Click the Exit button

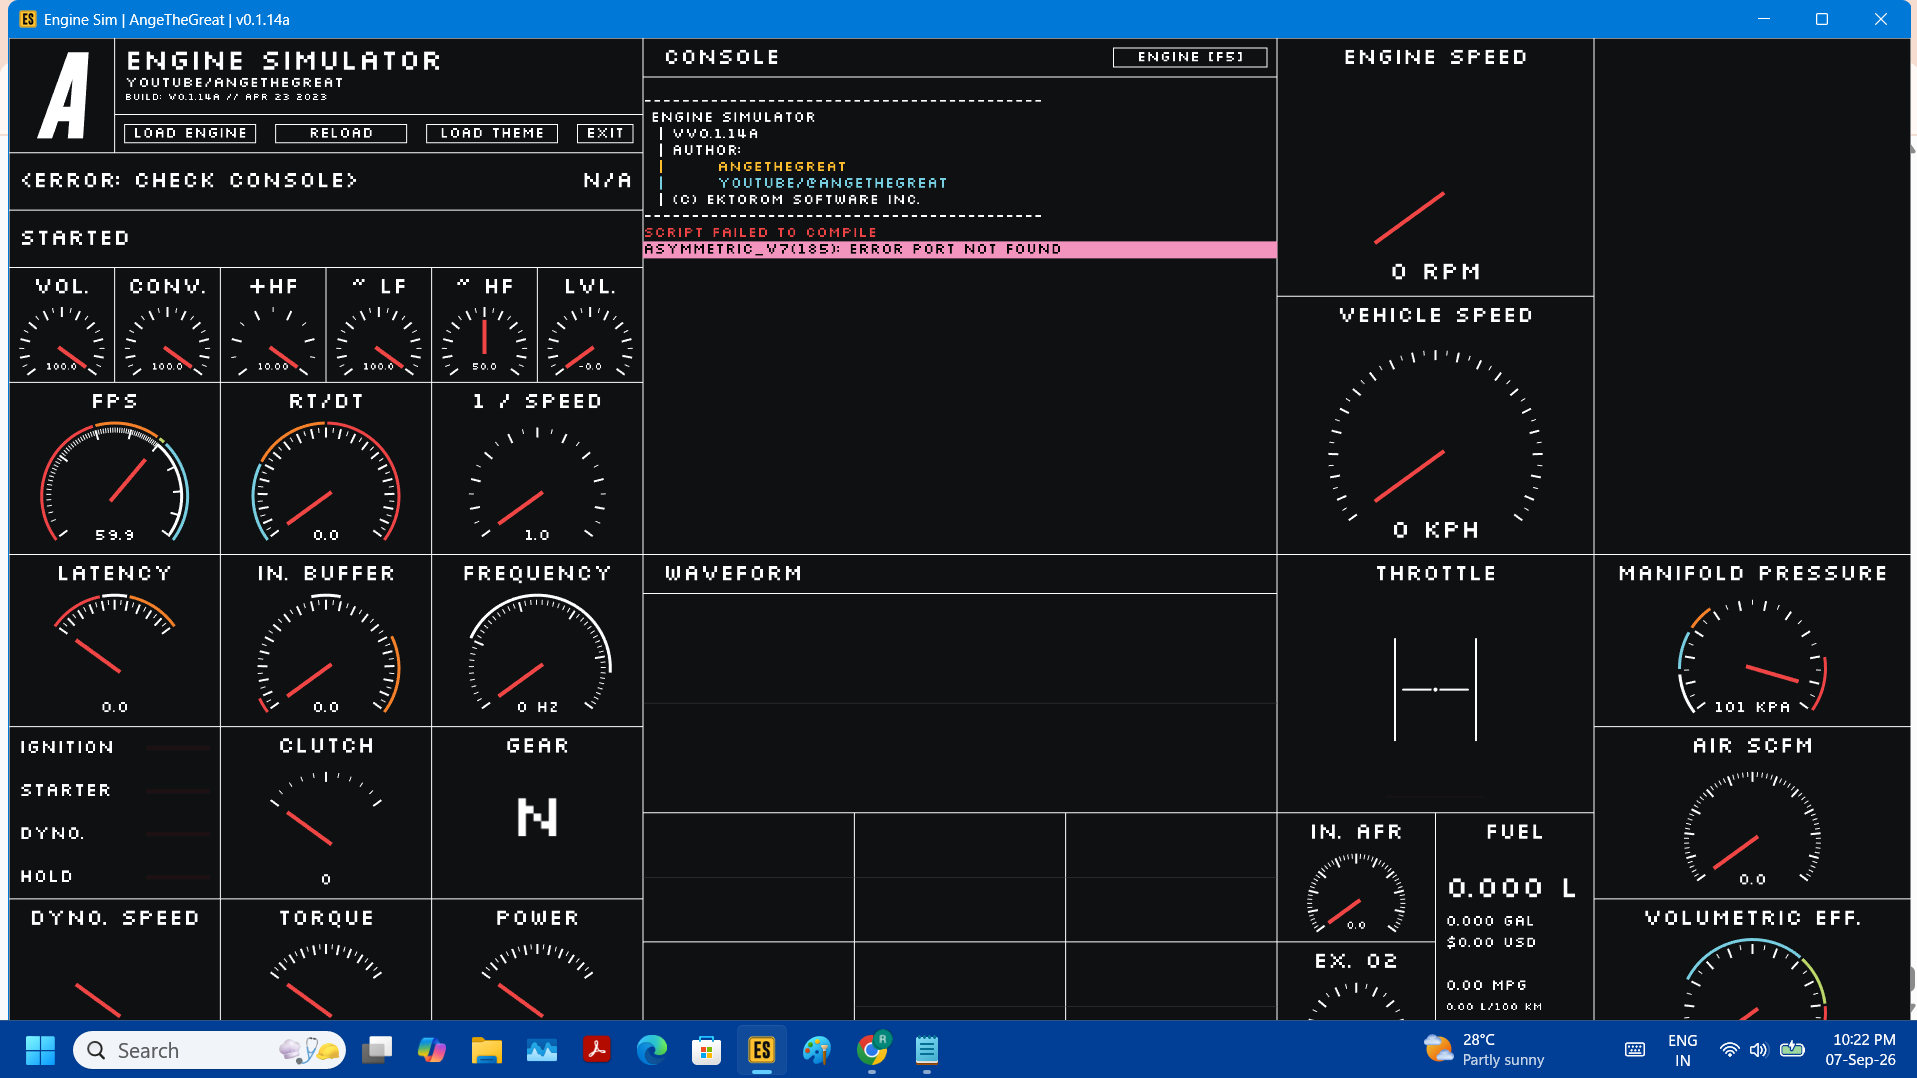coord(605,133)
